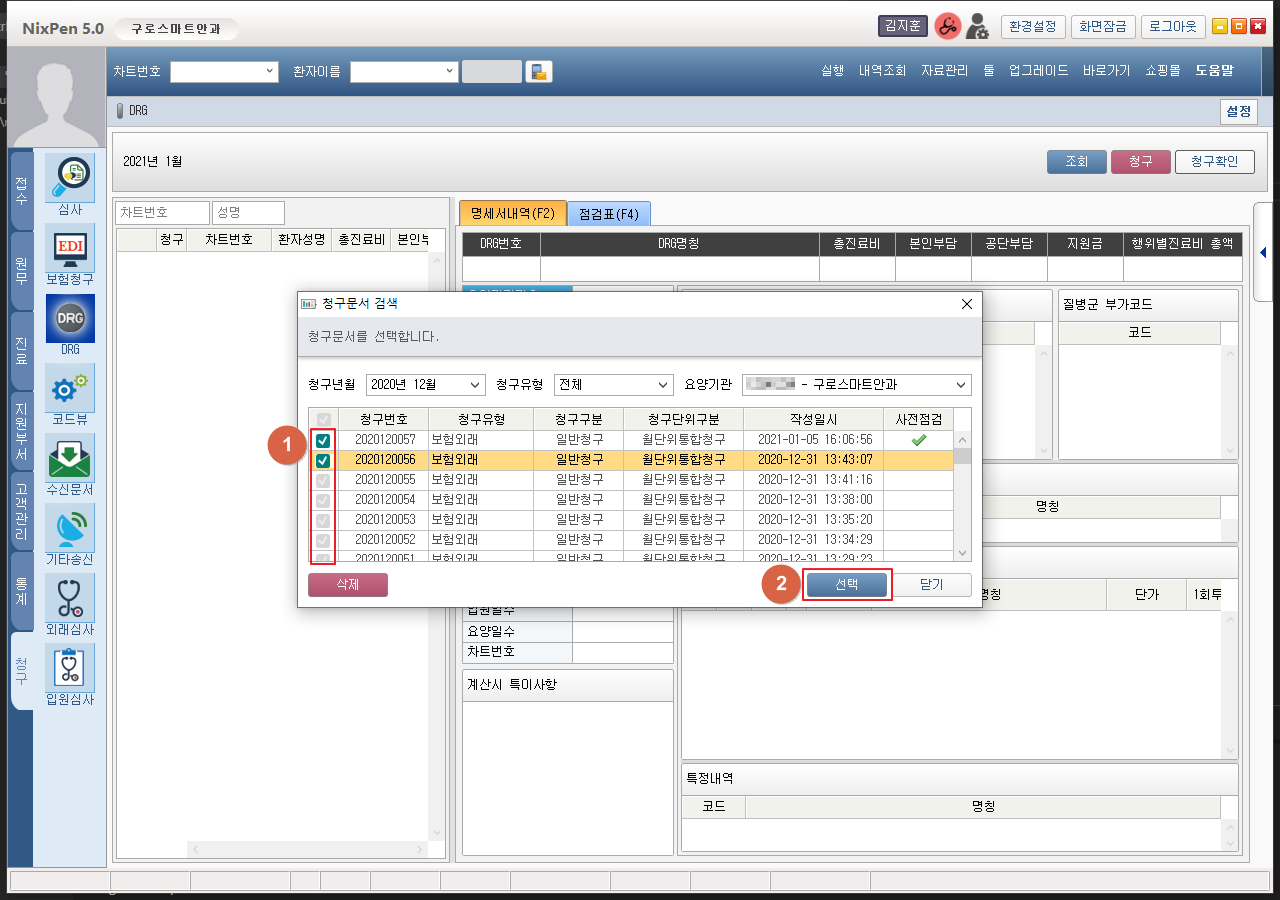The width and height of the screenshot is (1280, 900).
Task: Open 수신문서 envelope icon
Action: tap(70, 459)
